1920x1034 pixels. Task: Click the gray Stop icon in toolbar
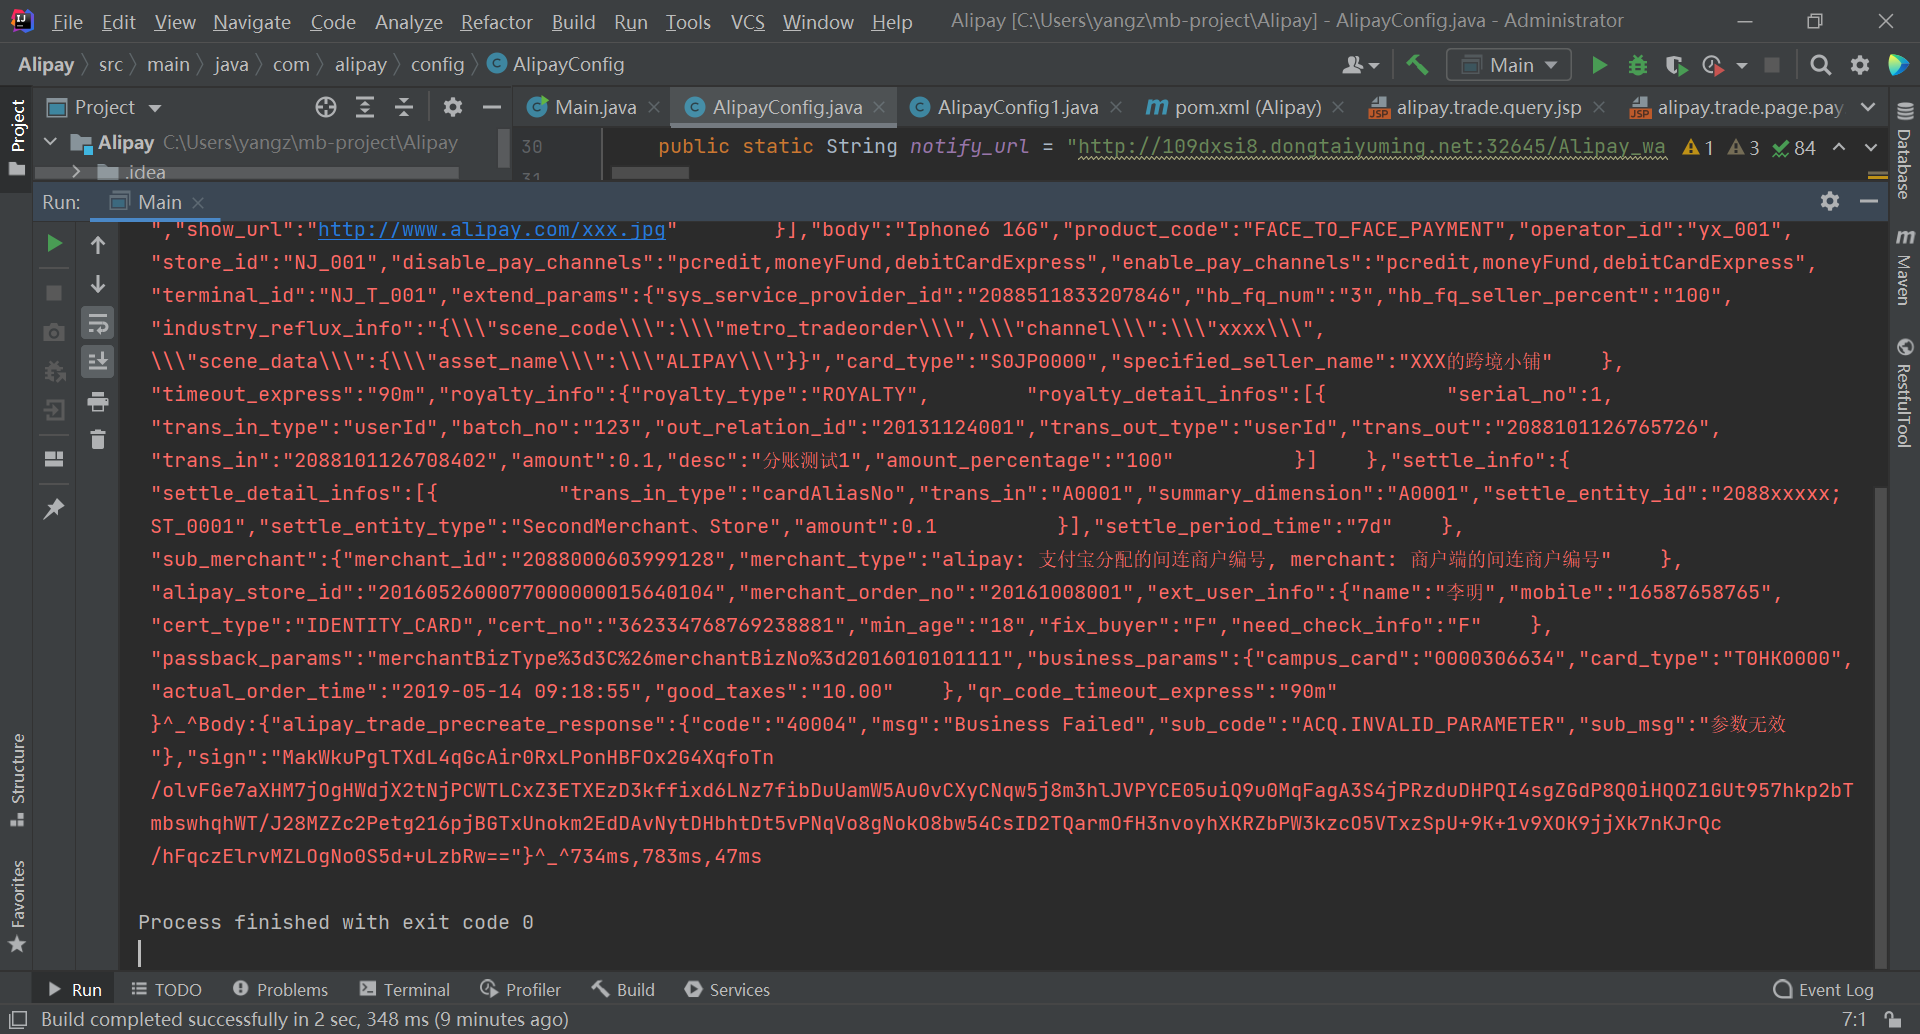click(x=1772, y=65)
